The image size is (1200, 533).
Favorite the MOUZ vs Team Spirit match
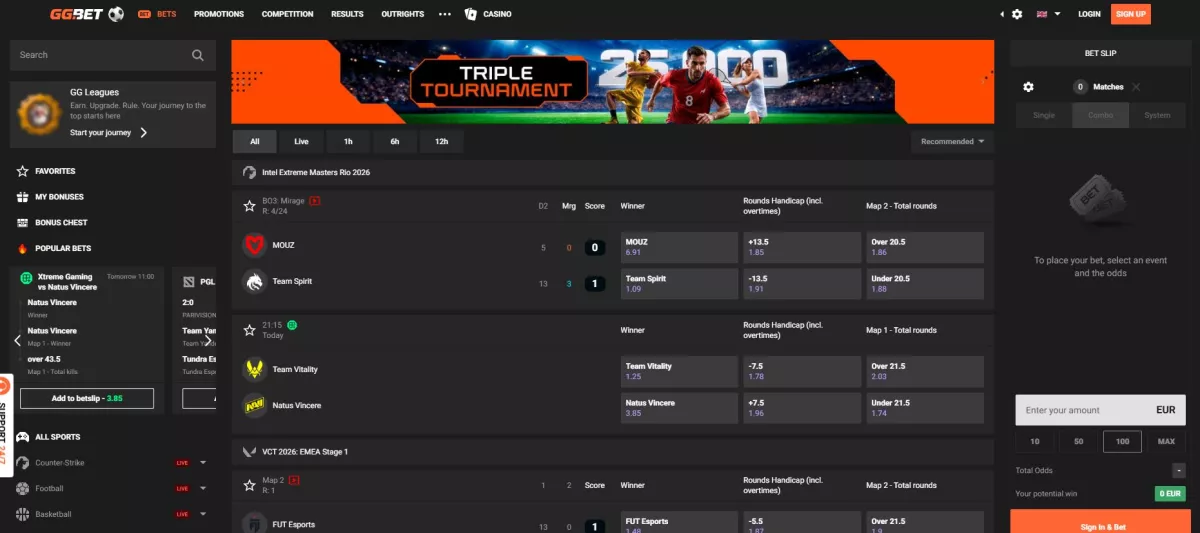pos(250,206)
